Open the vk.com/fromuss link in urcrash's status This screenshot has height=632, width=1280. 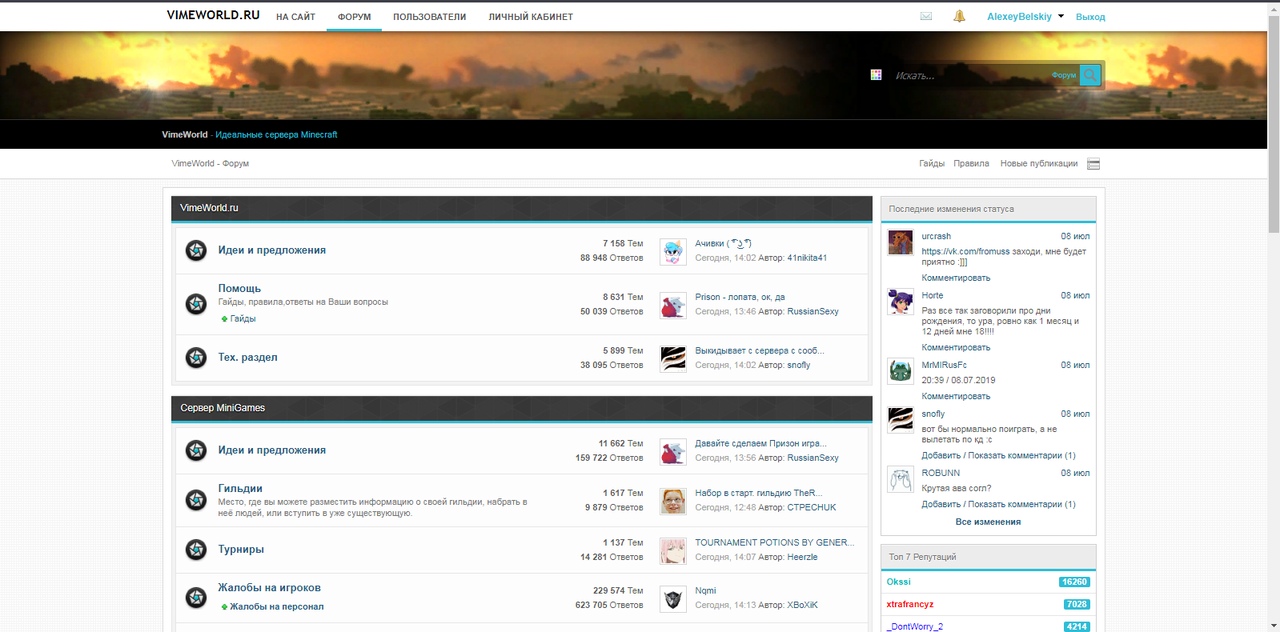pos(965,252)
